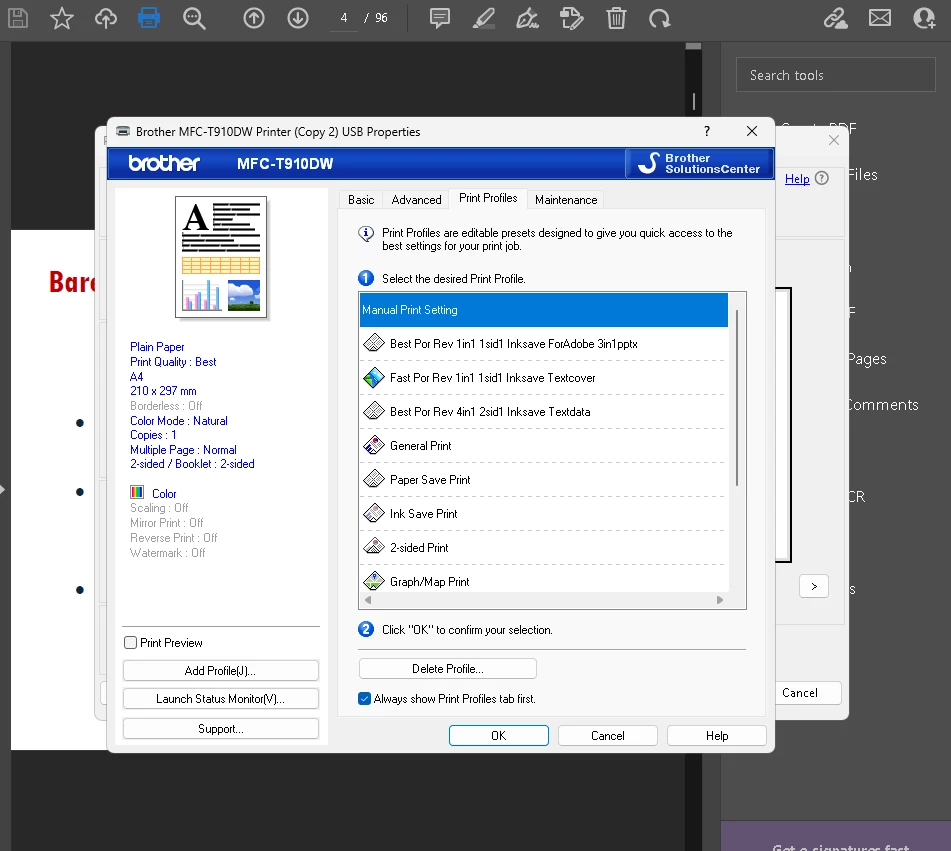951x851 pixels.
Task: Open the Maintenance tab
Action: pyautogui.click(x=566, y=200)
